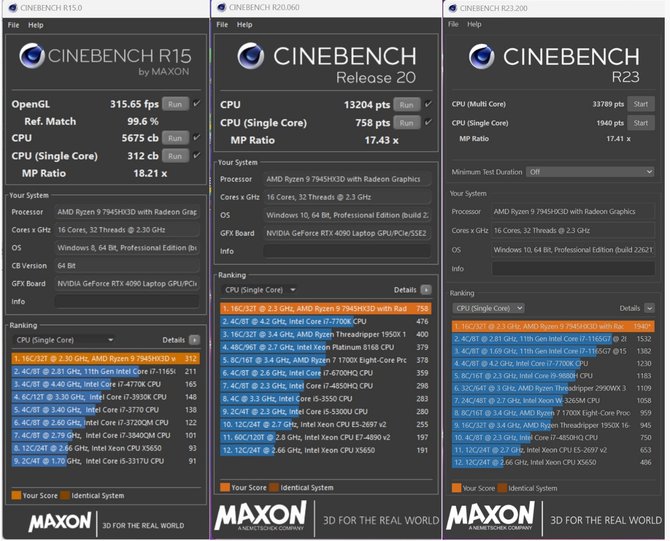Click the OS field in R23 system info
The width and height of the screenshot is (670, 541).
tap(573, 250)
